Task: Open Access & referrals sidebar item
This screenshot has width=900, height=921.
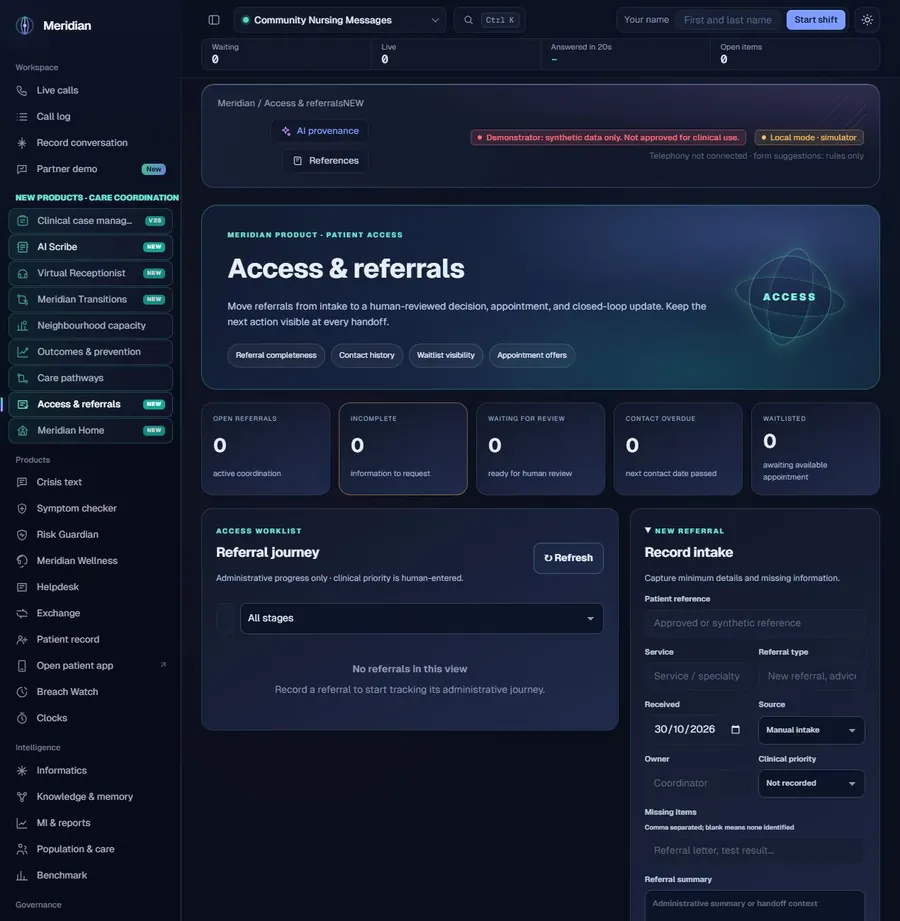Action: point(90,404)
